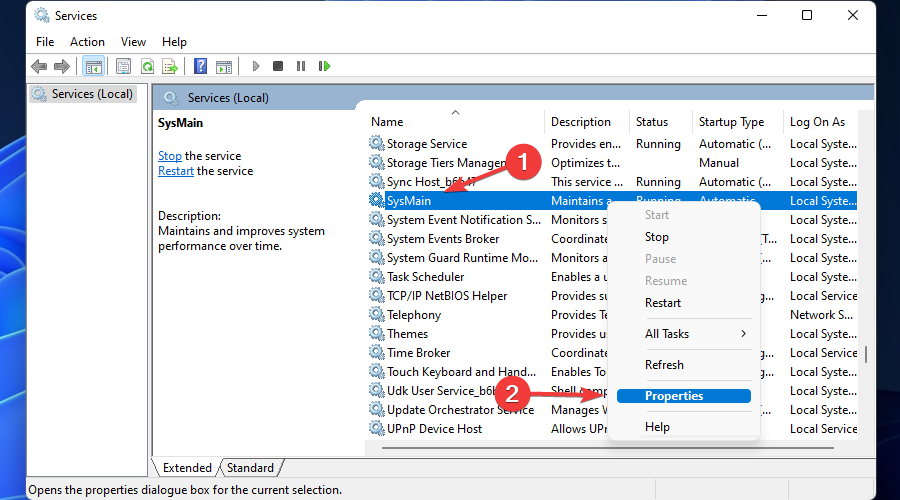The width and height of the screenshot is (900, 500).
Task: Click the Services title bar gear icon
Action: click(x=42, y=15)
